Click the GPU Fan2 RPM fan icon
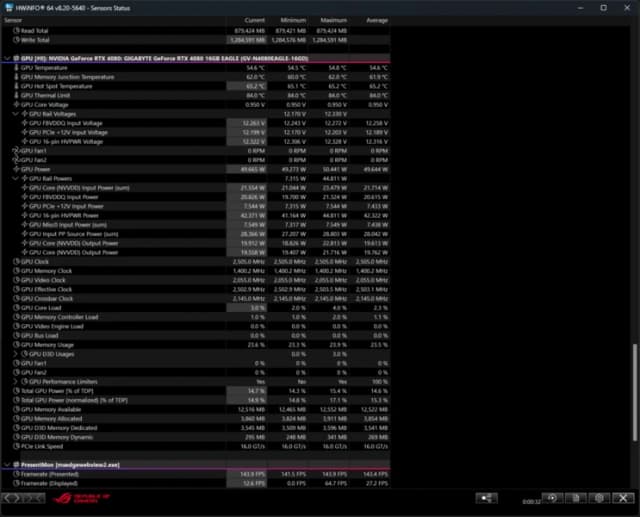The image size is (640, 517). tap(16, 160)
